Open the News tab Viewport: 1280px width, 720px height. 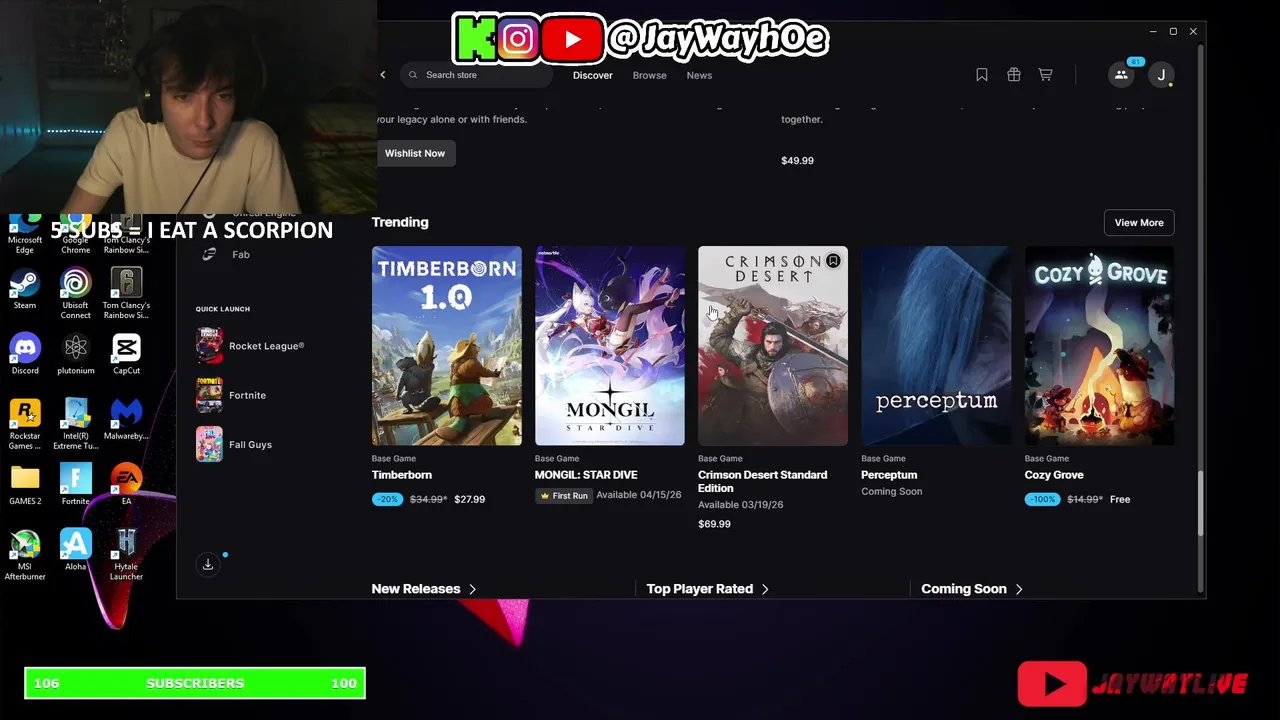(699, 75)
